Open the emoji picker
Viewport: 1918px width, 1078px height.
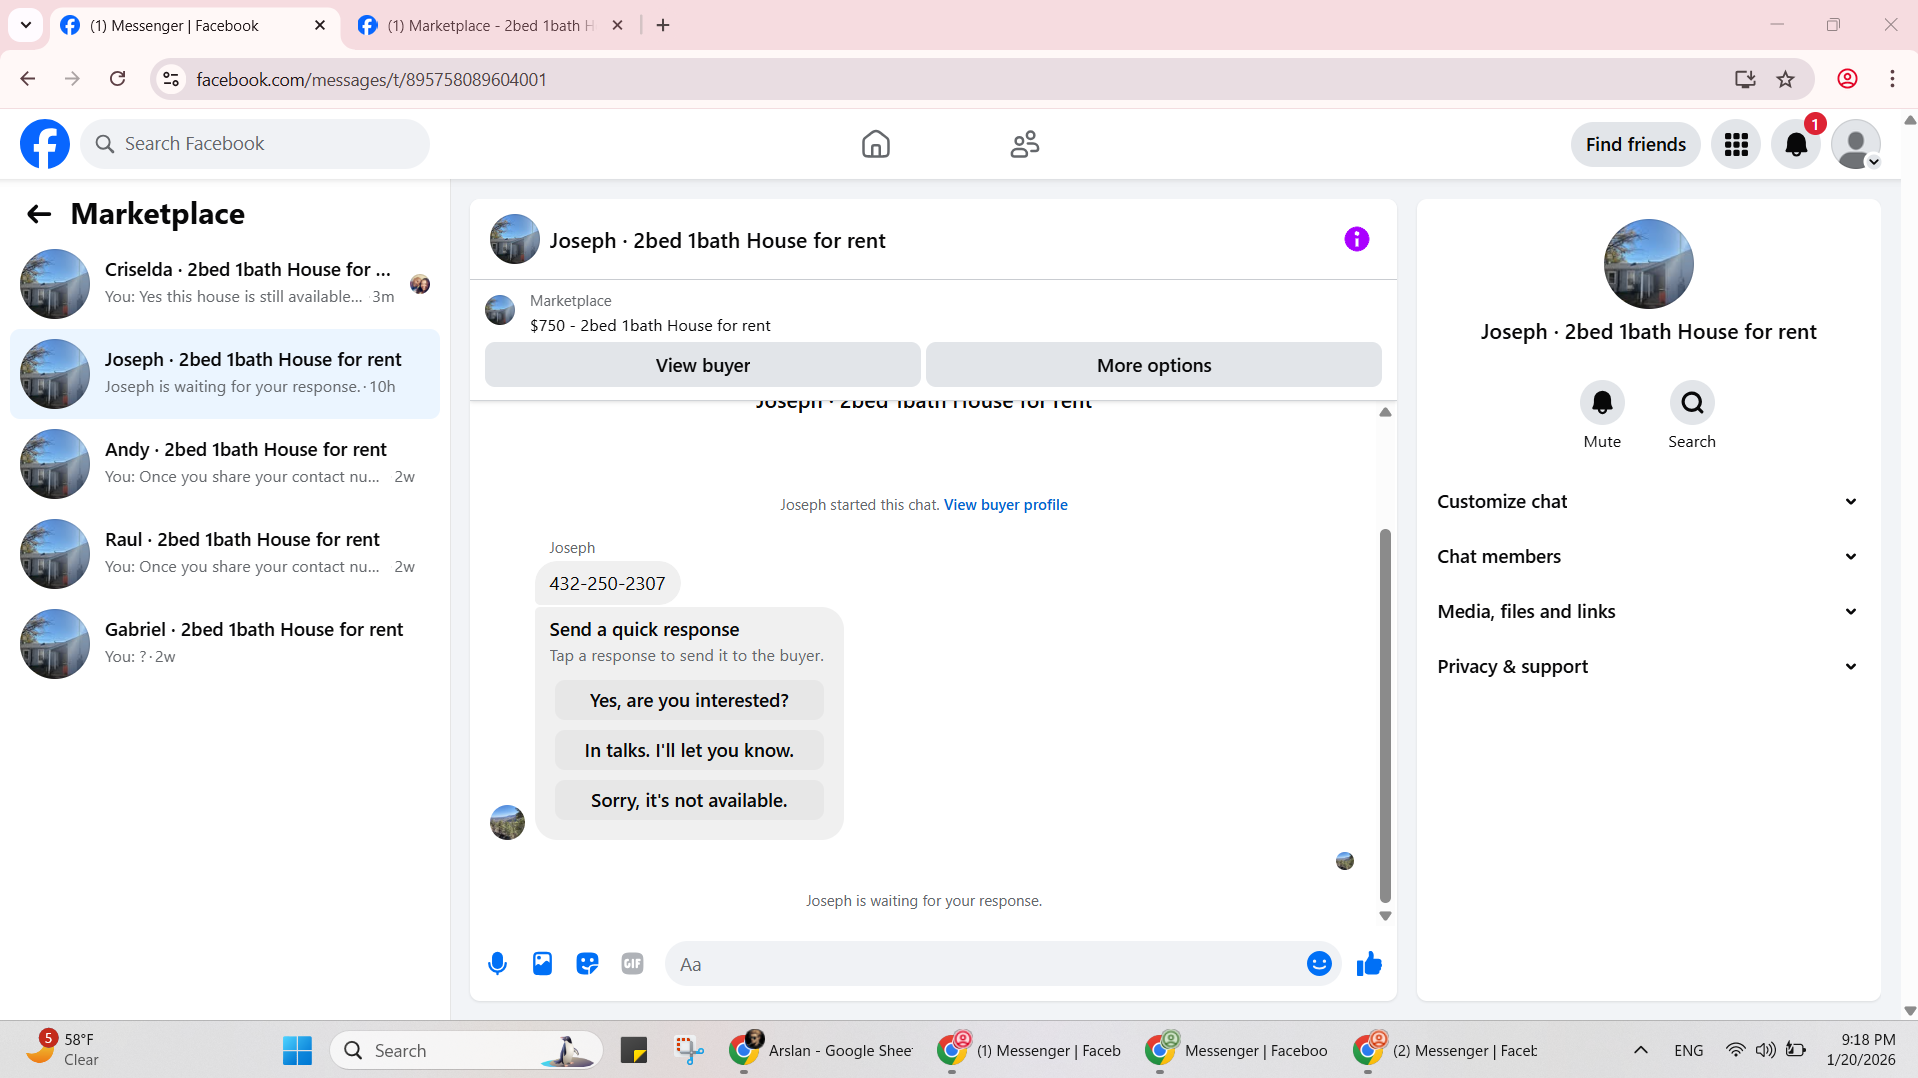point(1319,964)
